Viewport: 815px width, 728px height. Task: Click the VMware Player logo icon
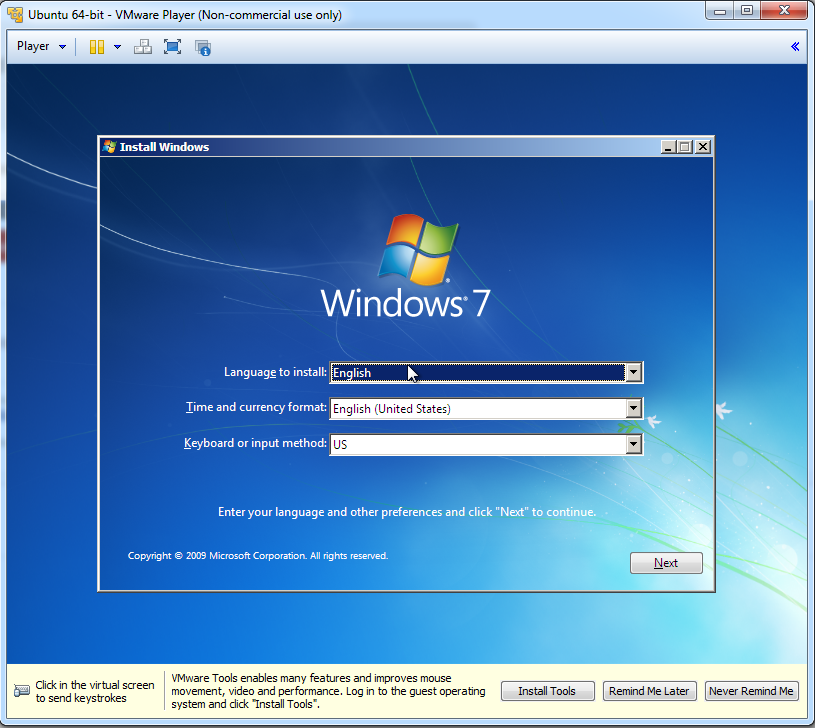[x=13, y=14]
